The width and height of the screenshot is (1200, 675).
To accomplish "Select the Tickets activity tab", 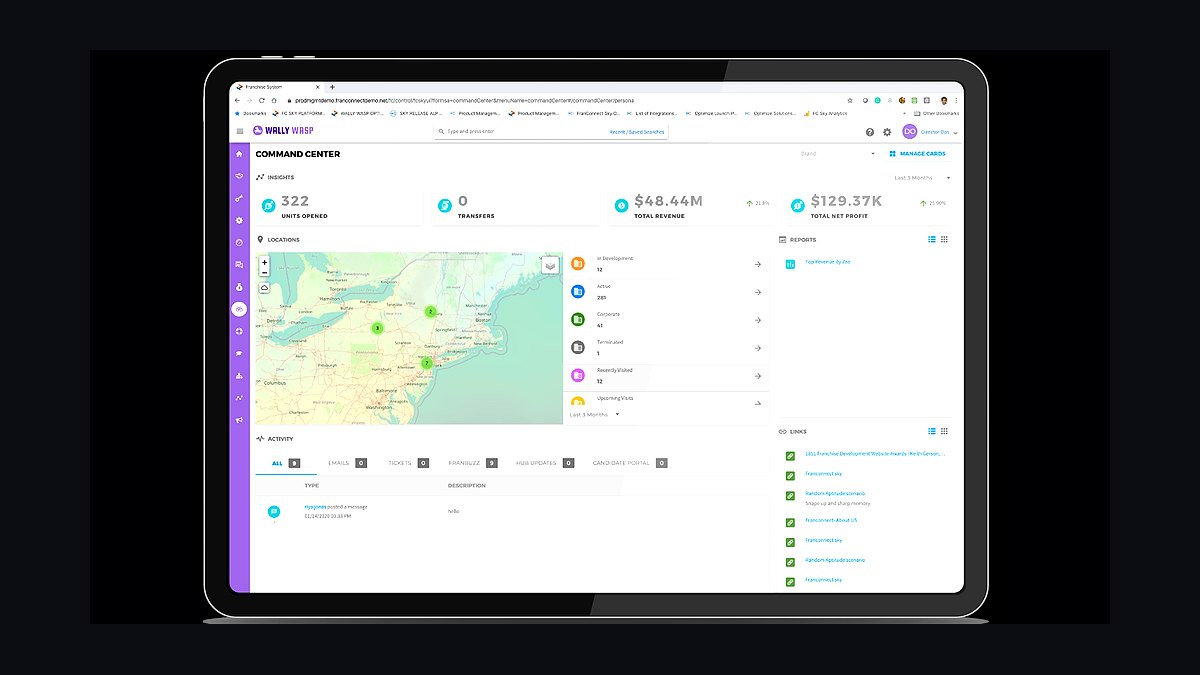I will coord(408,463).
